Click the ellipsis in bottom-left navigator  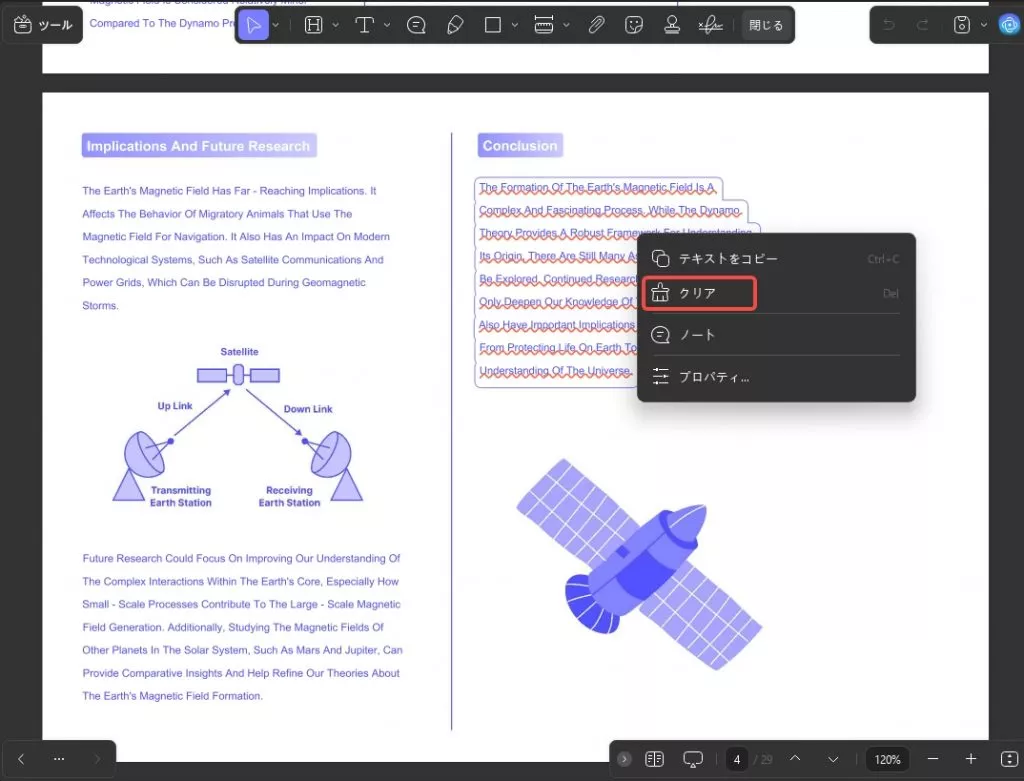(59, 759)
